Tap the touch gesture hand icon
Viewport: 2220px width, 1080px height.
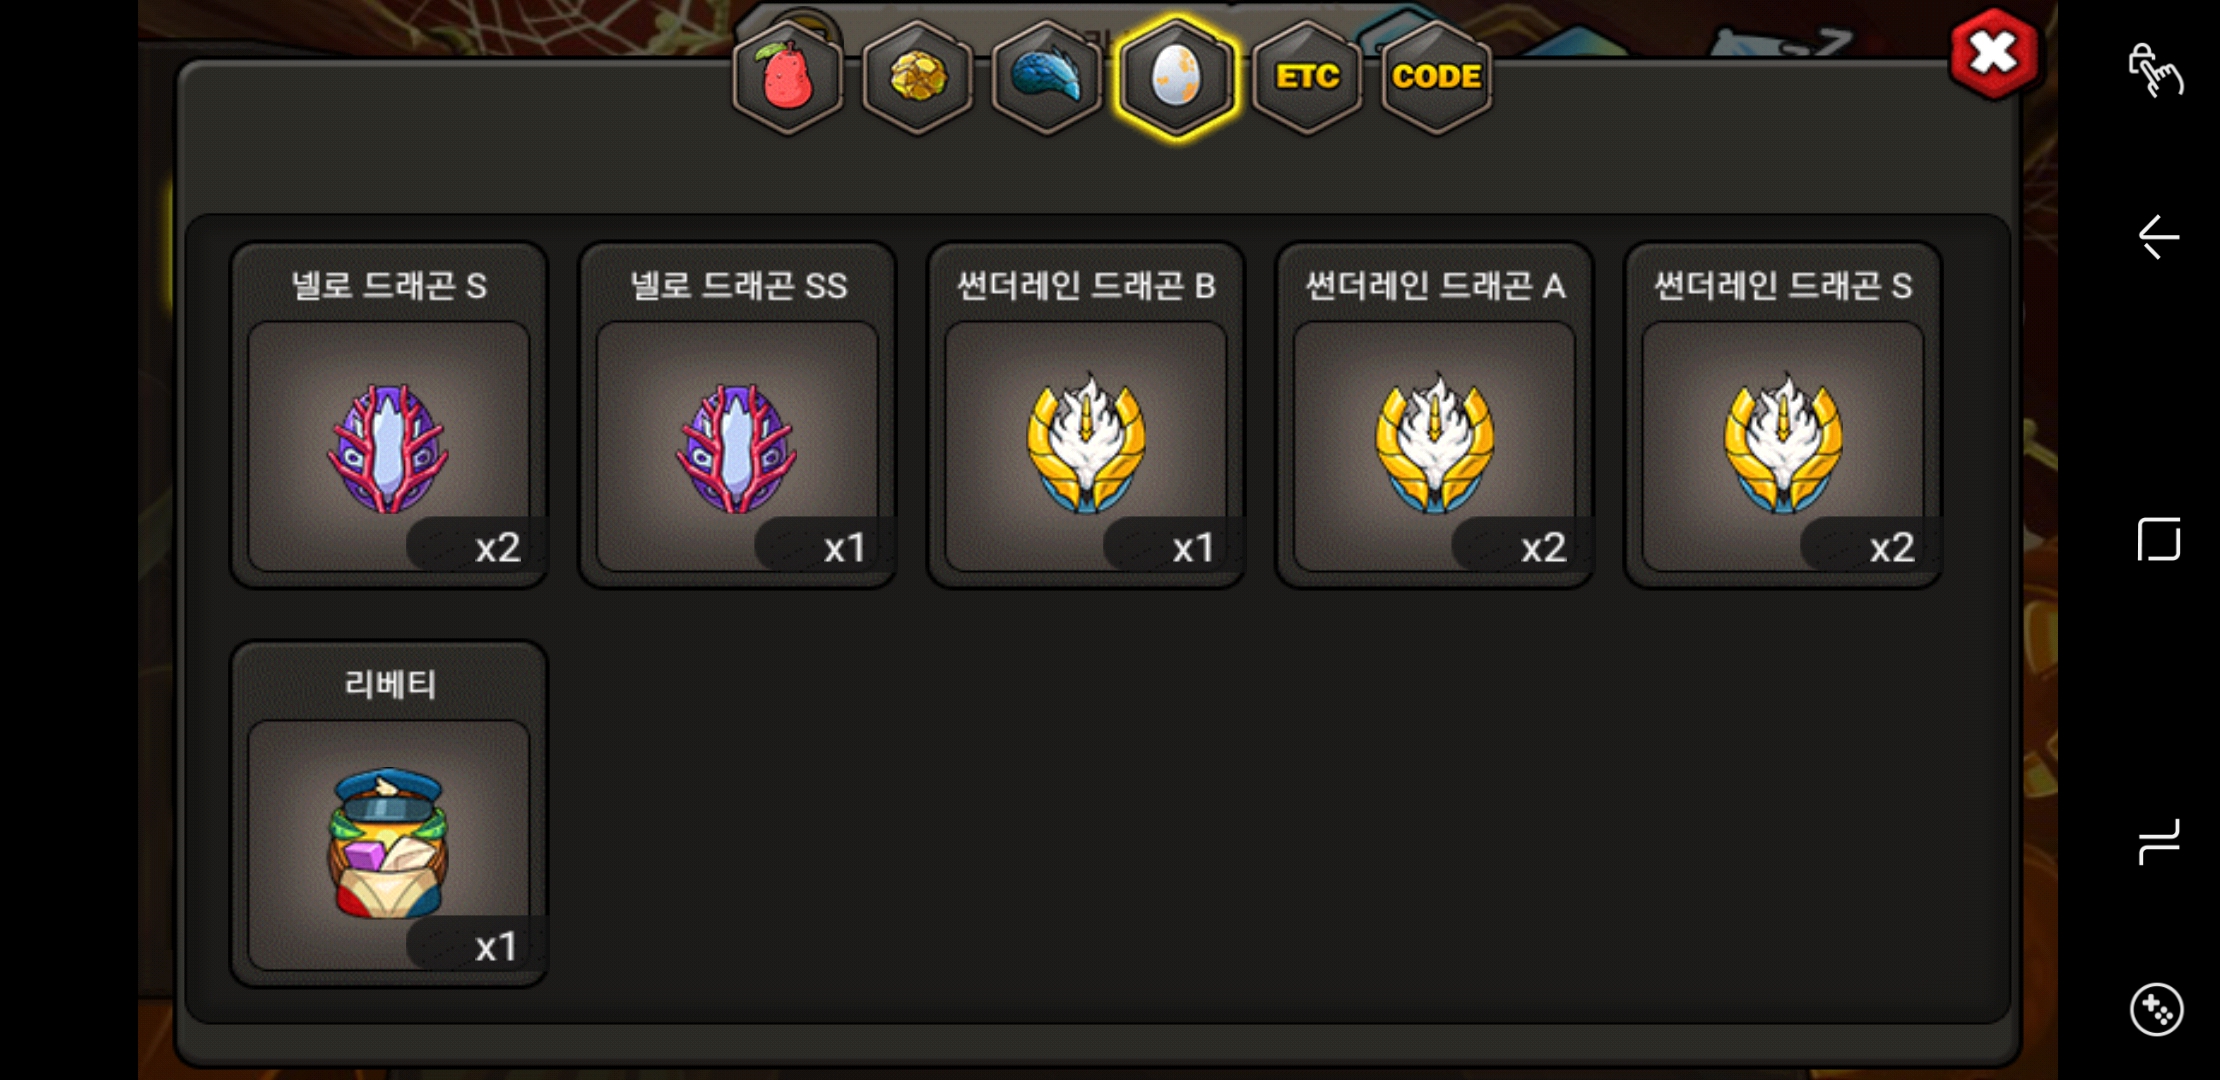pyautogui.click(x=2155, y=70)
